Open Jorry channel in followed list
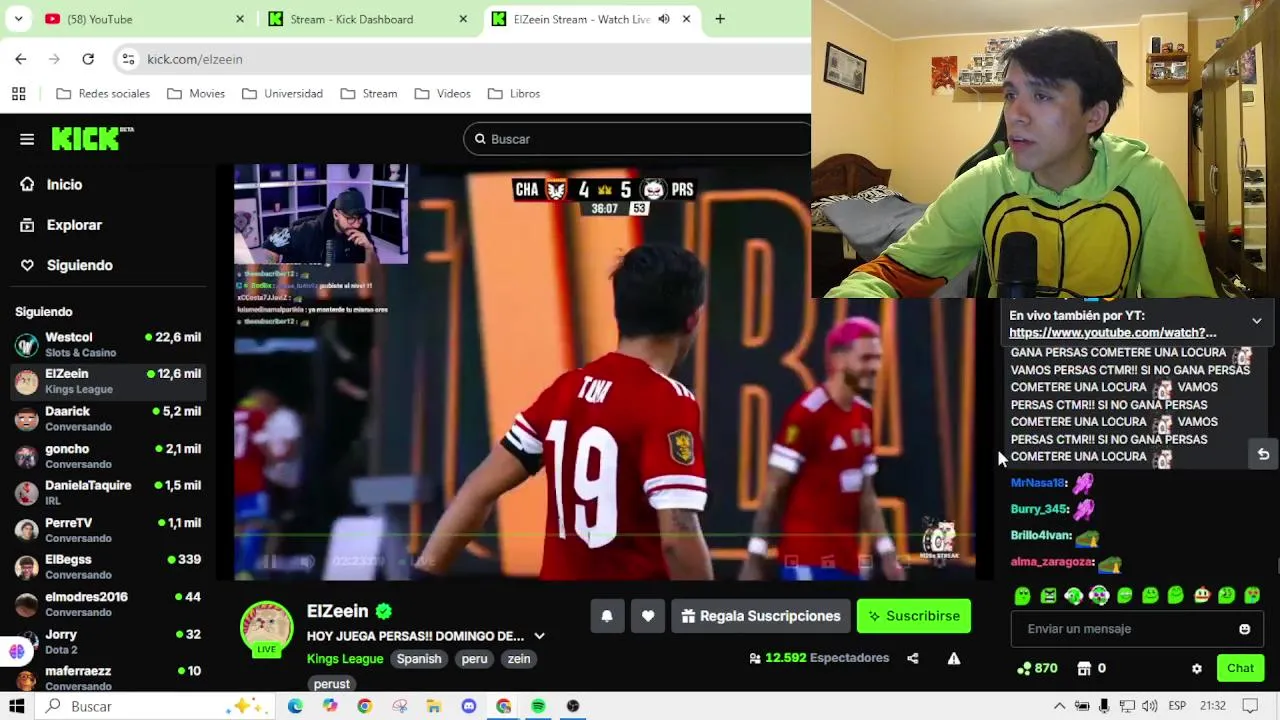The width and height of the screenshot is (1280, 720). tap(108, 641)
